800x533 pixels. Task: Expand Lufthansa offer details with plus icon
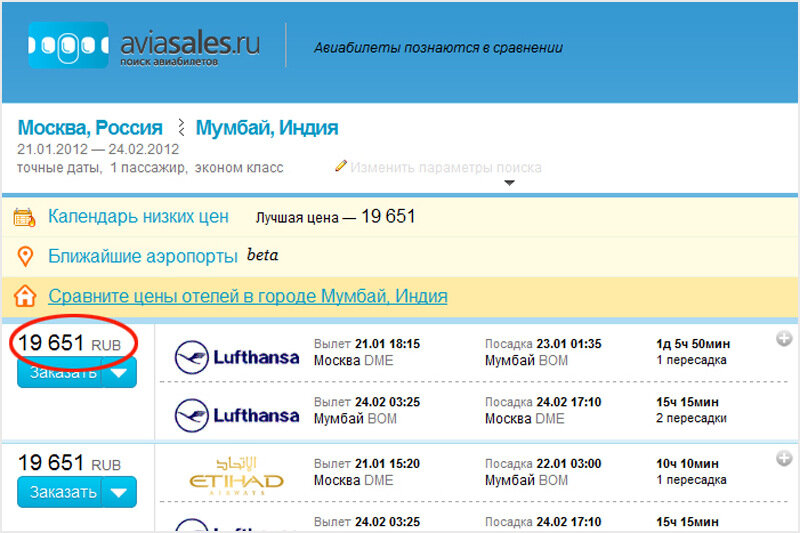coord(784,338)
